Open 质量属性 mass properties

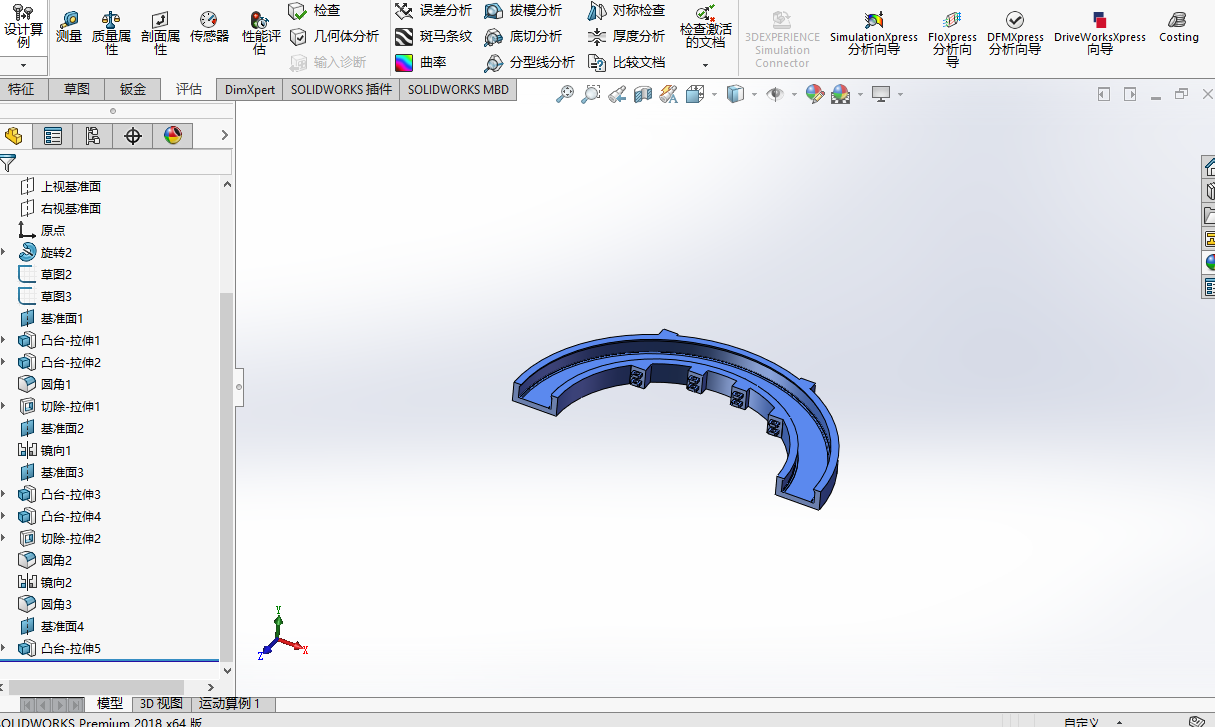click(111, 33)
